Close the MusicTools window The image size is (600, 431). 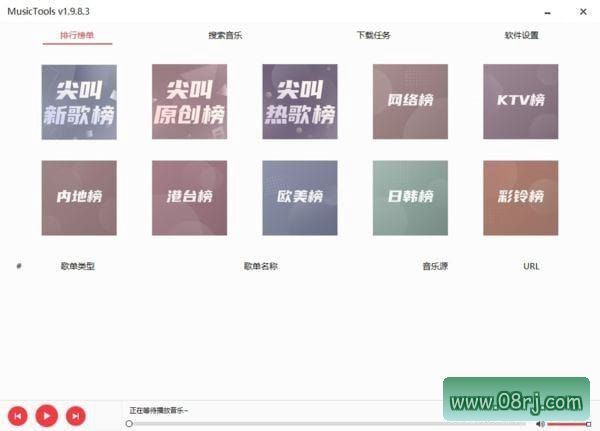[583, 12]
